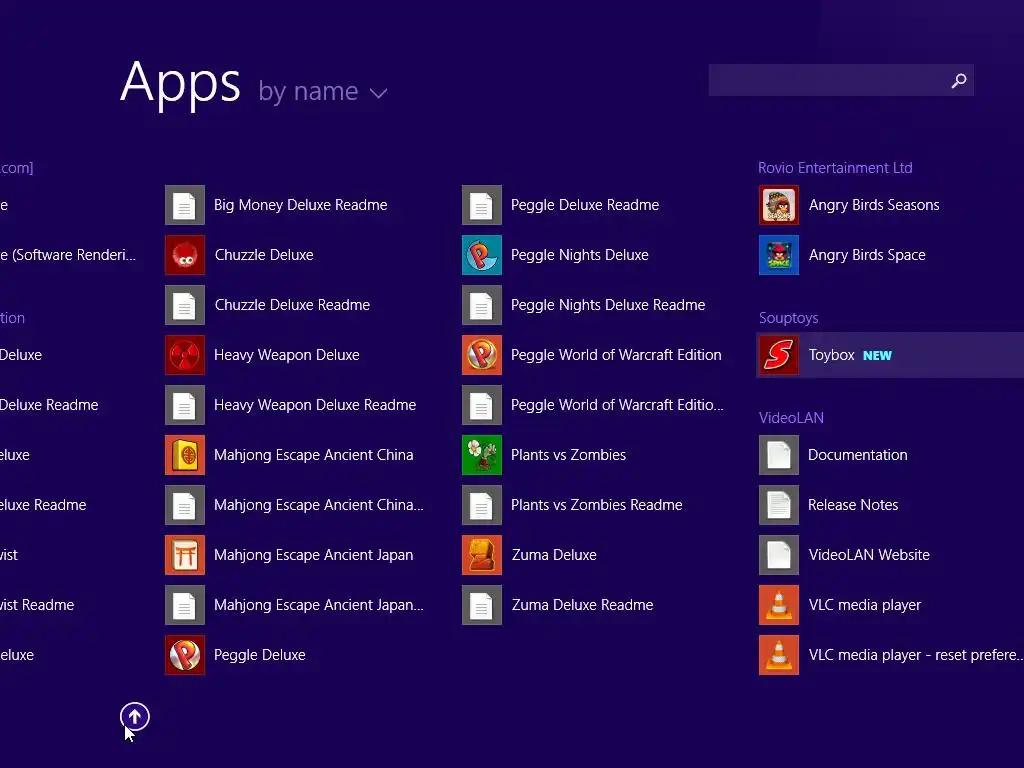
Task: Click the 'Angry Birds Space' label text
Action: [x=867, y=255]
